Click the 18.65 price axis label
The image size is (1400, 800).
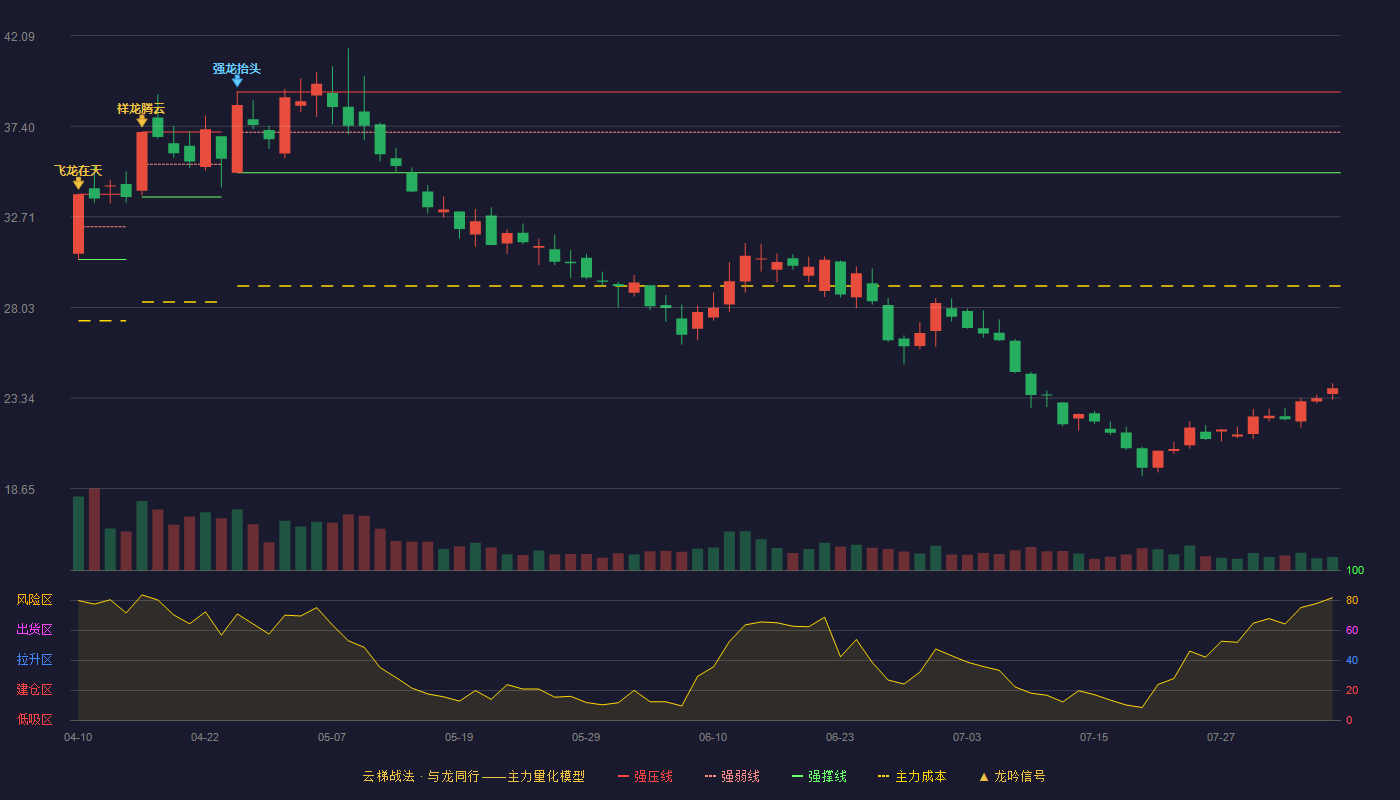coord(19,489)
